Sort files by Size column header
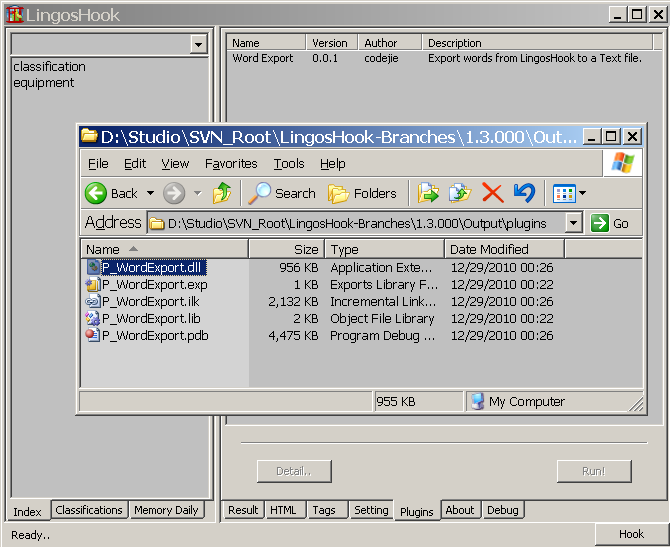Screen dimensions: 670x547 coord(287,249)
